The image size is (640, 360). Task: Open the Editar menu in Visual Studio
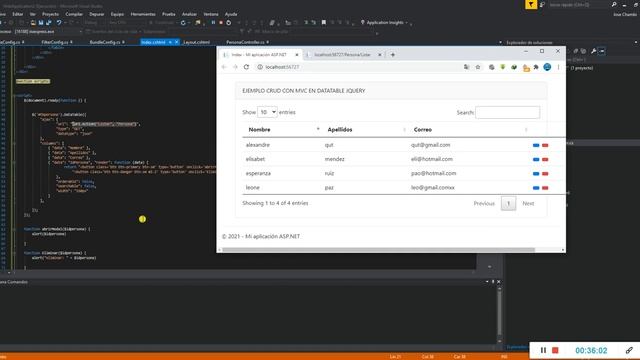(18, 14)
